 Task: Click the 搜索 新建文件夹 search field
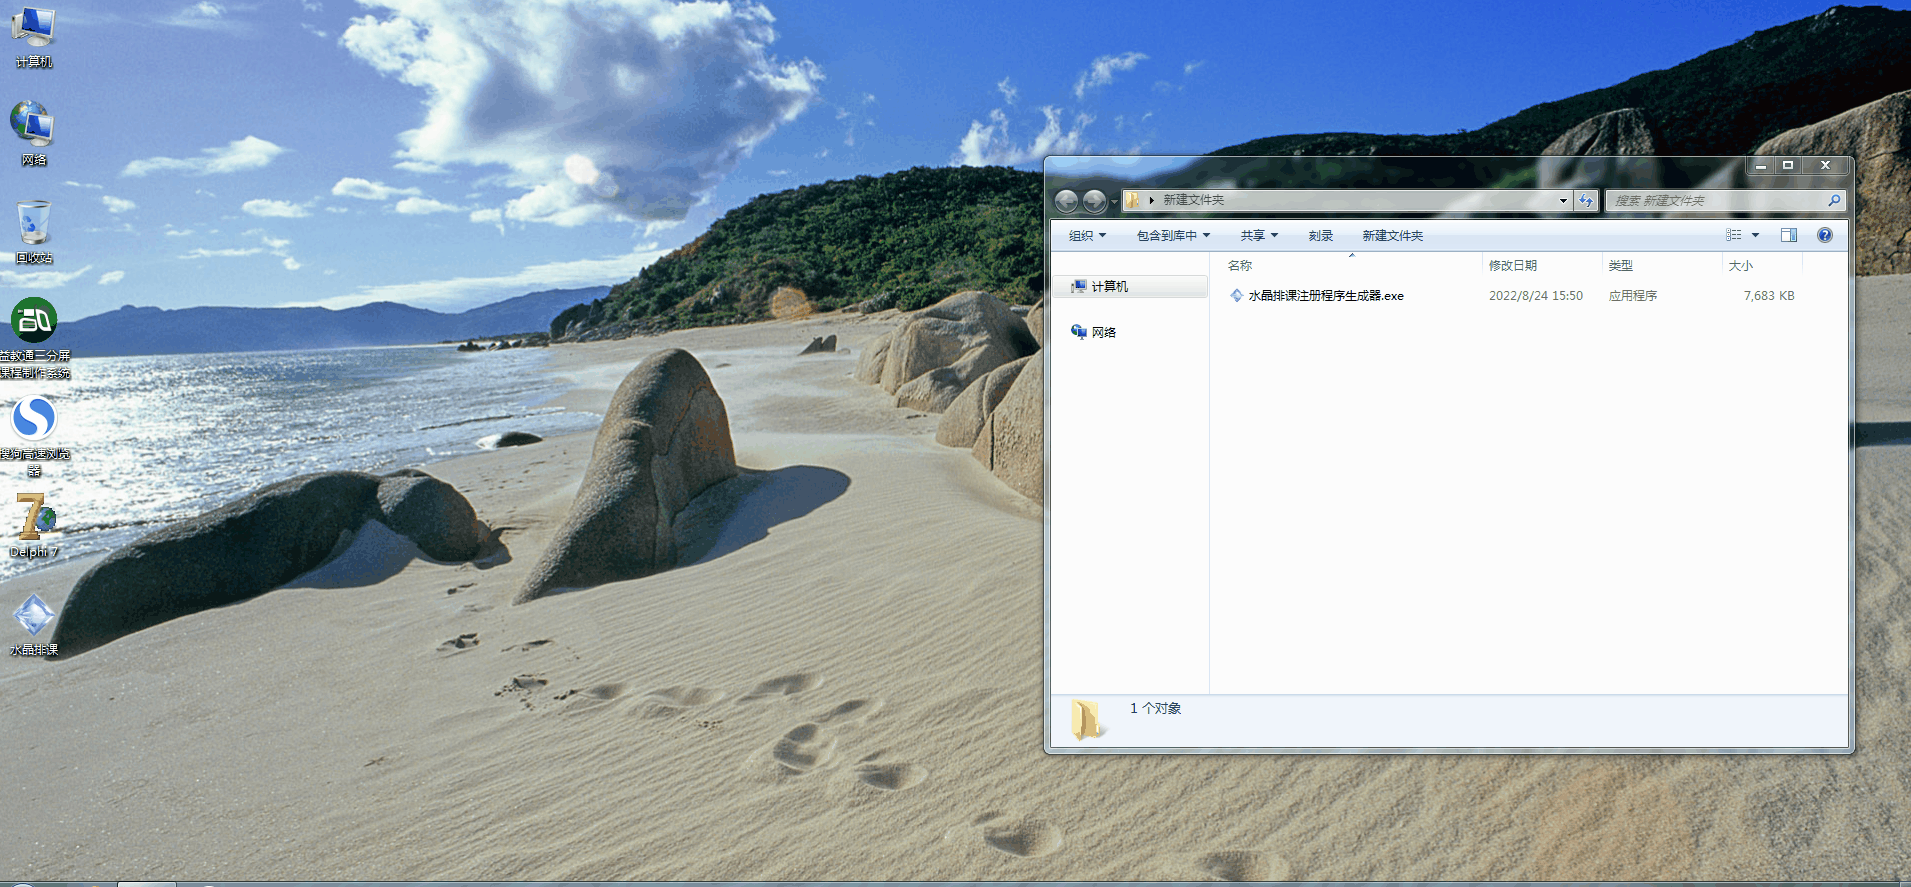pos(1716,201)
